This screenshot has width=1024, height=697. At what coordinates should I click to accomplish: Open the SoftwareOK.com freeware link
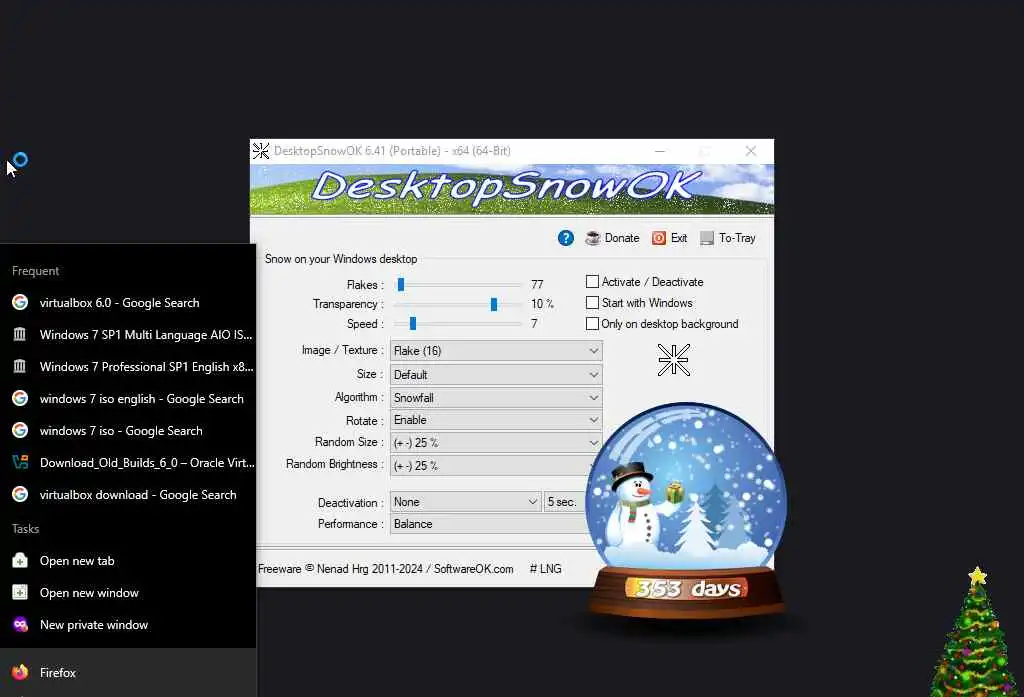coord(473,569)
